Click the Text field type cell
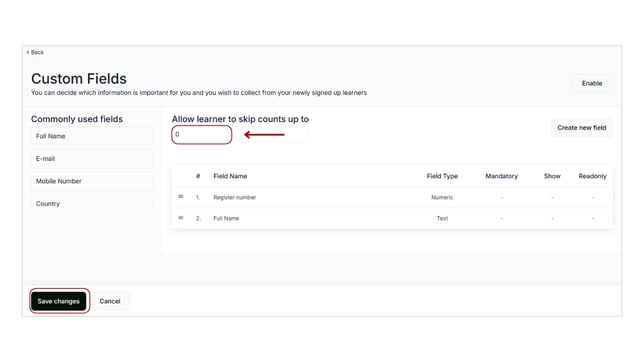This screenshot has height=362, width=644. coord(442,218)
